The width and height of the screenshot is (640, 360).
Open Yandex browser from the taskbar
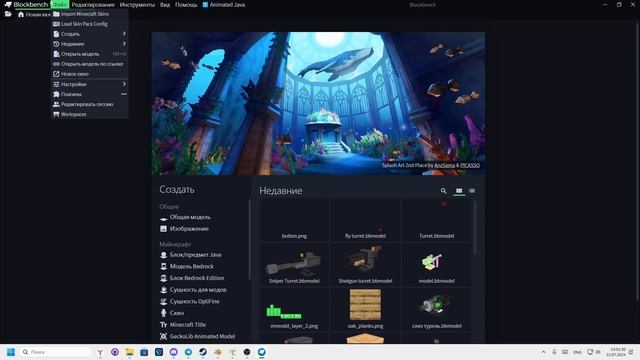(x=100, y=352)
